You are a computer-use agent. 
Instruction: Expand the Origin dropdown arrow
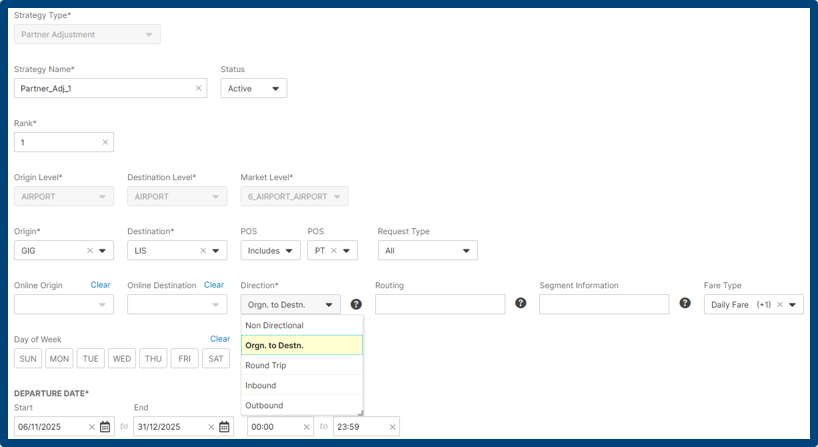click(x=103, y=251)
